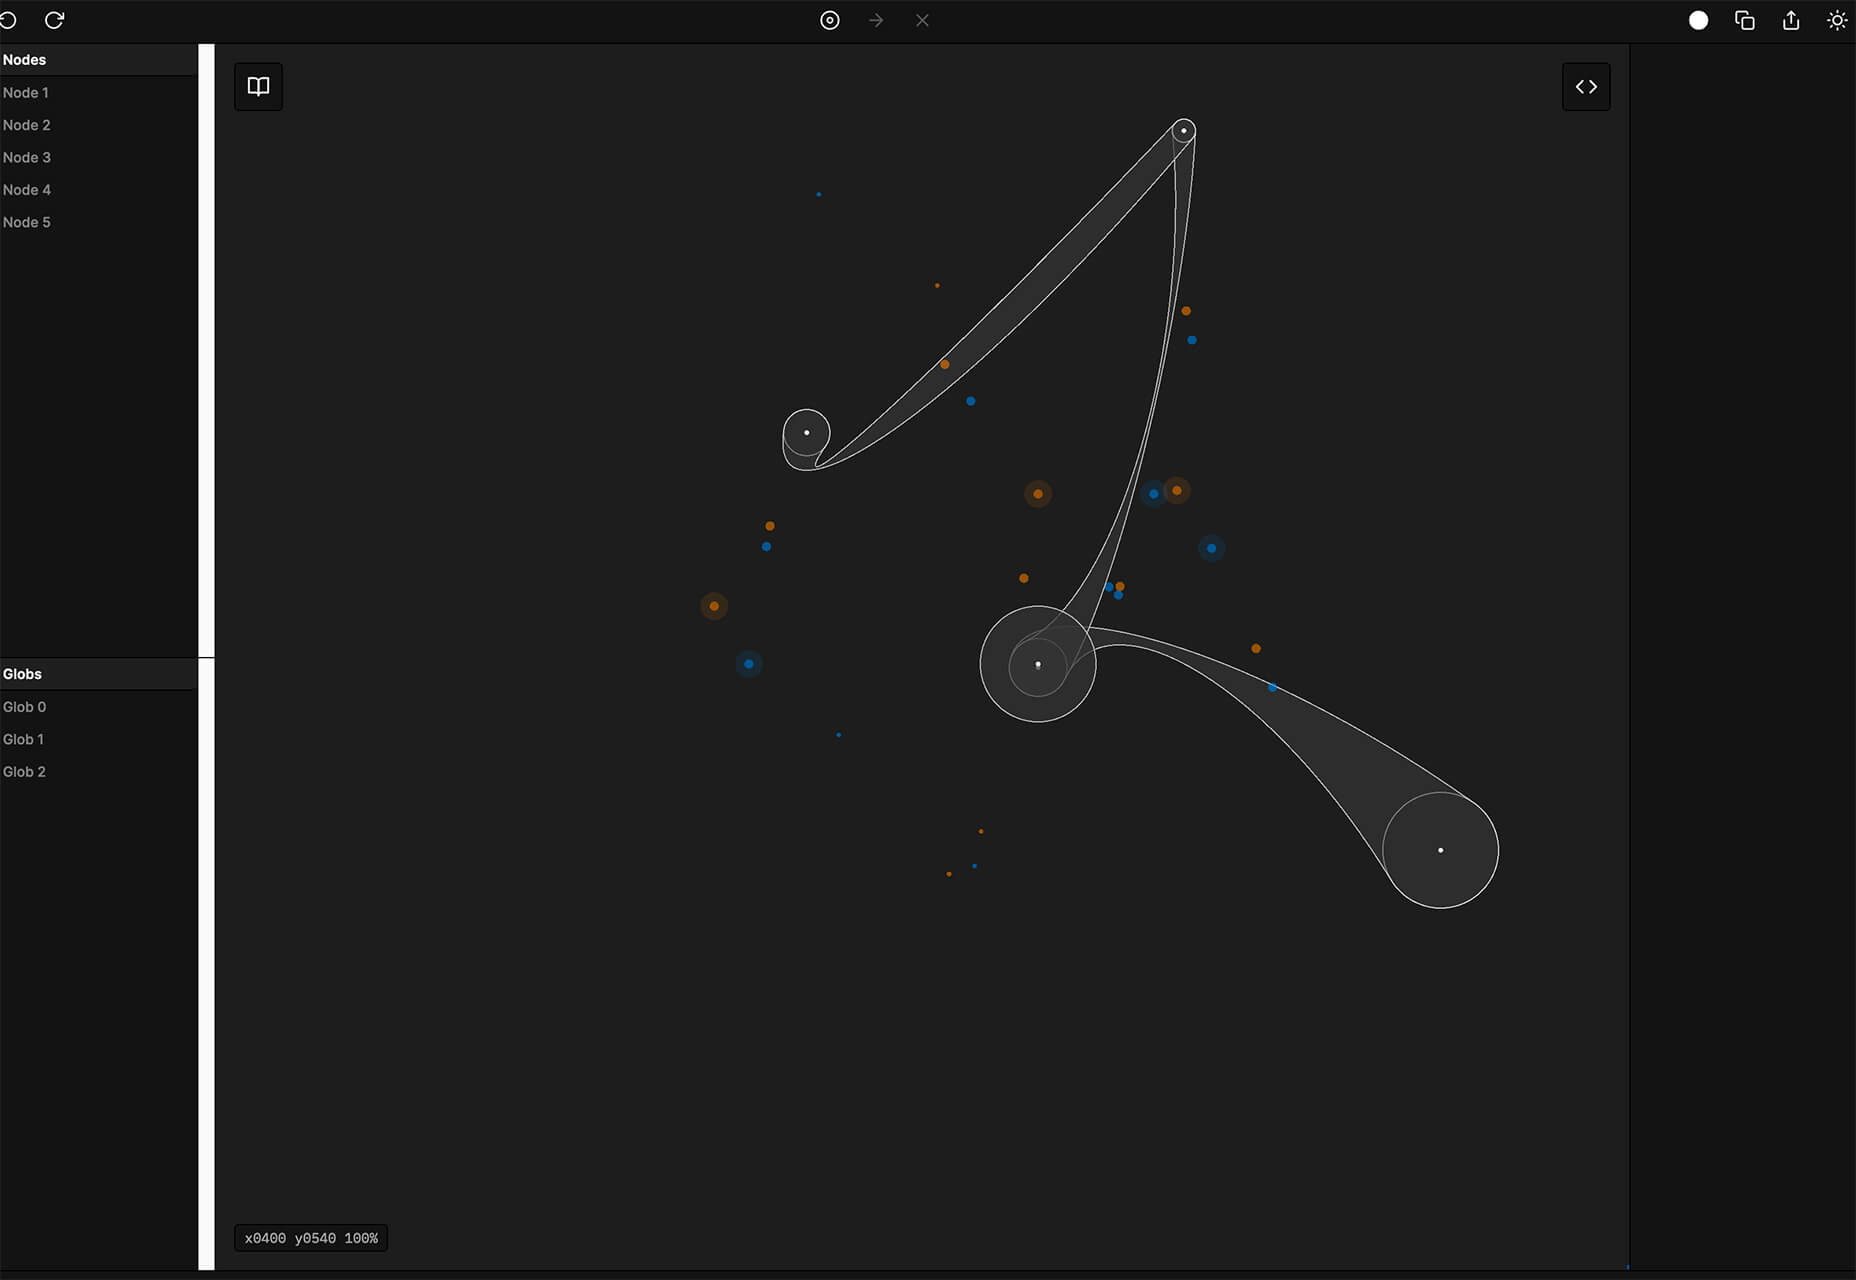Click the share/export icon at top right
1856x1280 pixels.
1791,20
